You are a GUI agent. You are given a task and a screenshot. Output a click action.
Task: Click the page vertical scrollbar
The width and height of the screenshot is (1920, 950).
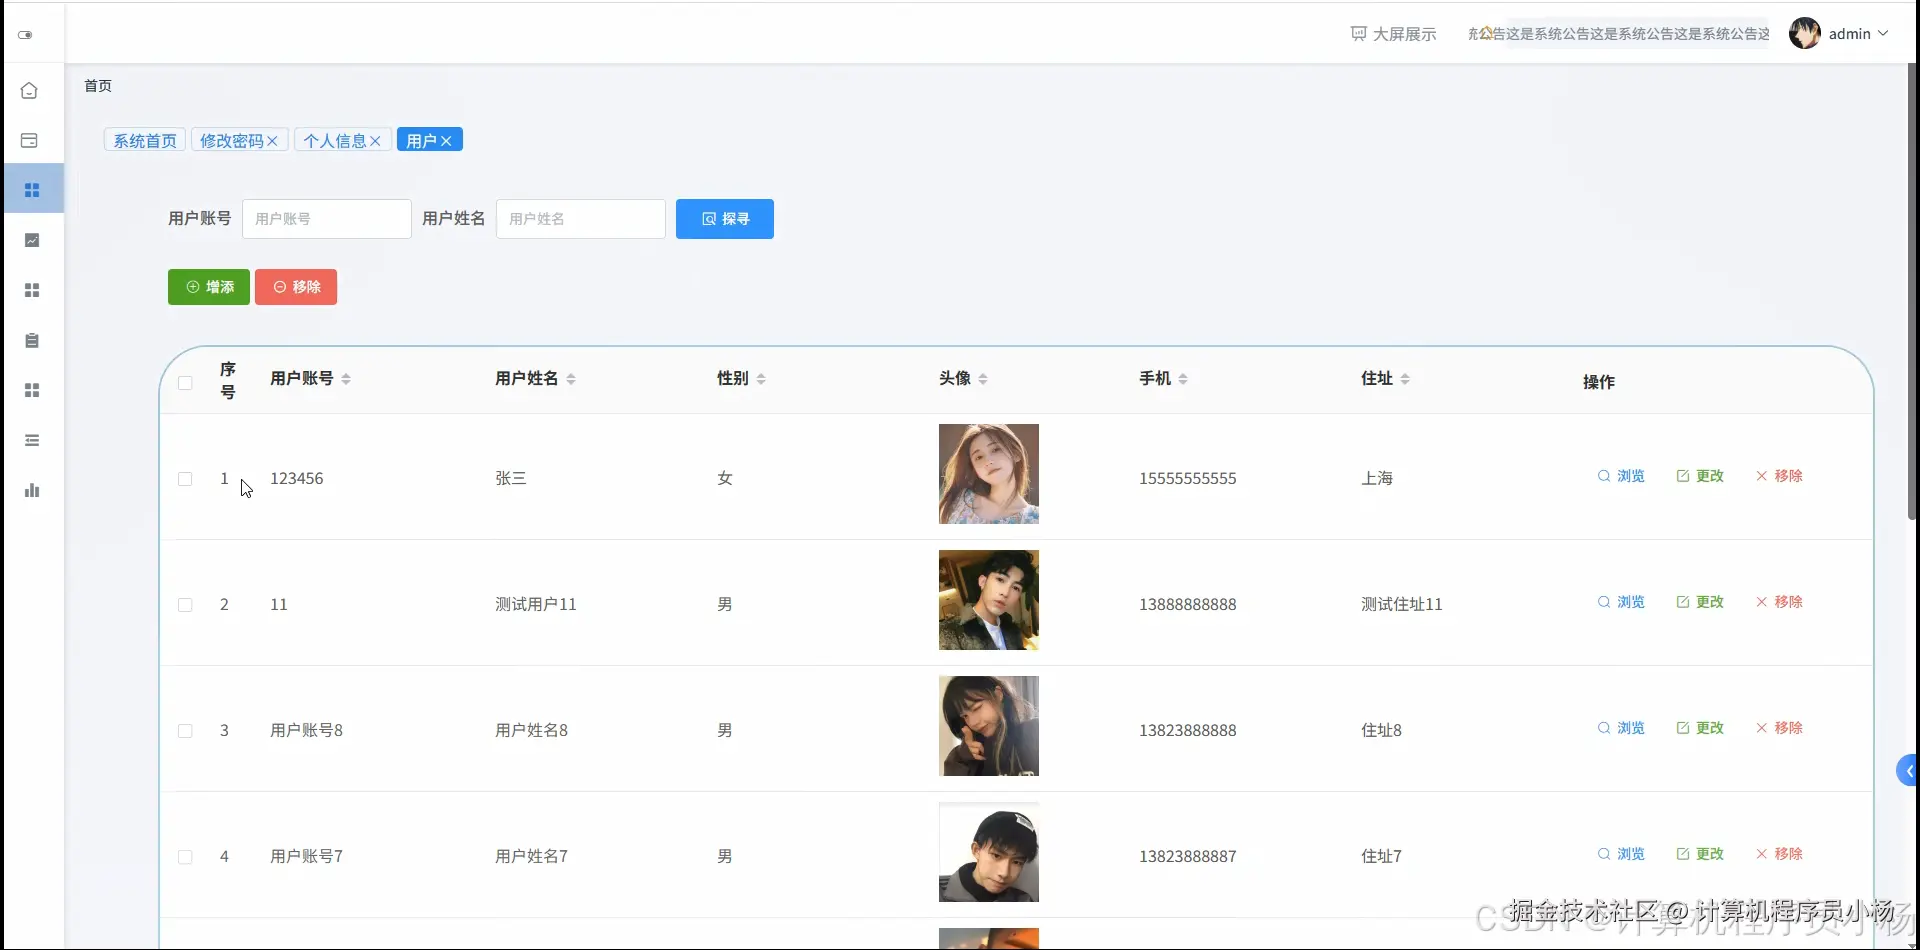1913,290
